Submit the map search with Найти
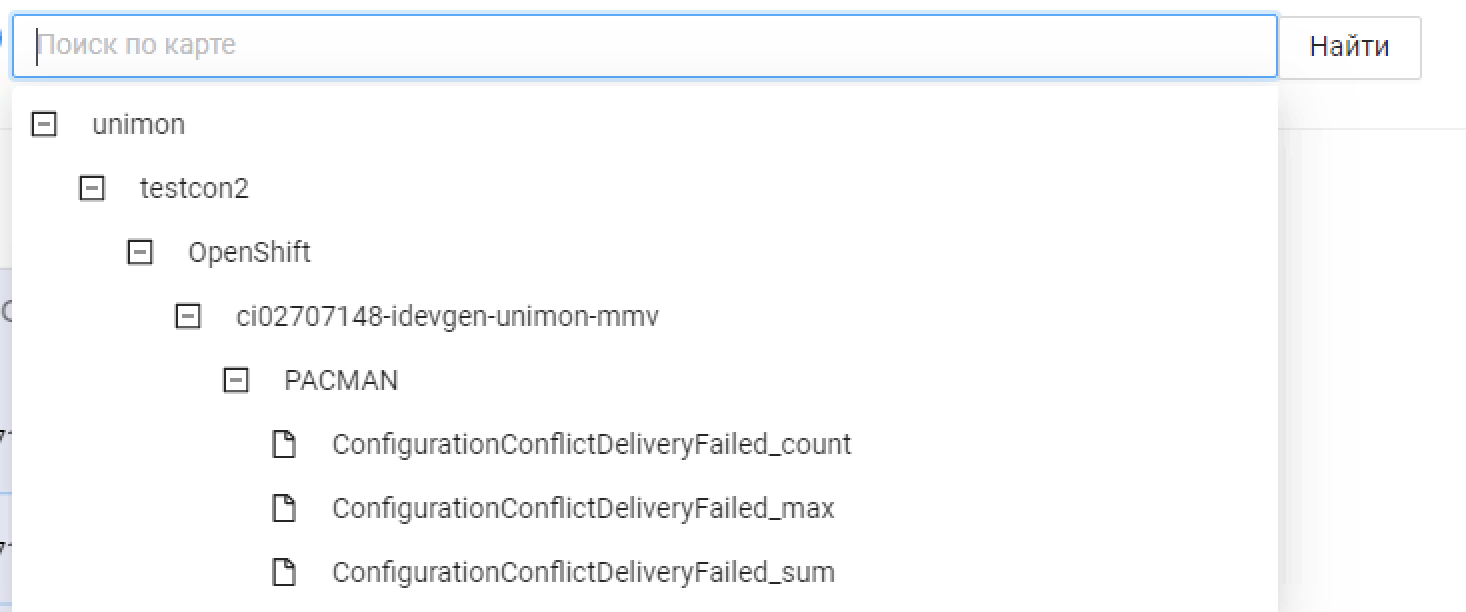Viewport: 1466px width, 612px height. [1349, 46]
